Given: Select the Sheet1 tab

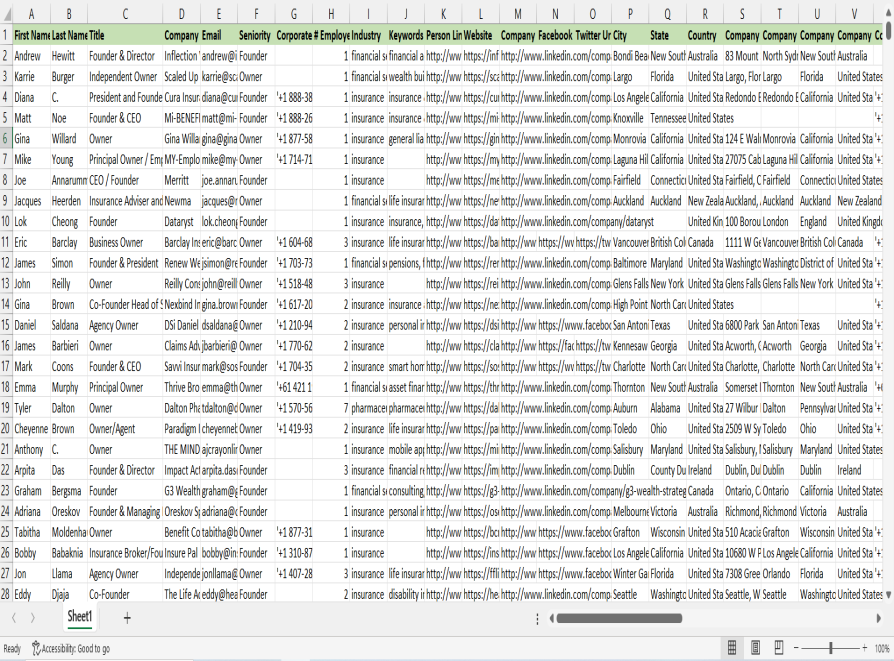Looking at the screenshot, I should coord(79,617).
